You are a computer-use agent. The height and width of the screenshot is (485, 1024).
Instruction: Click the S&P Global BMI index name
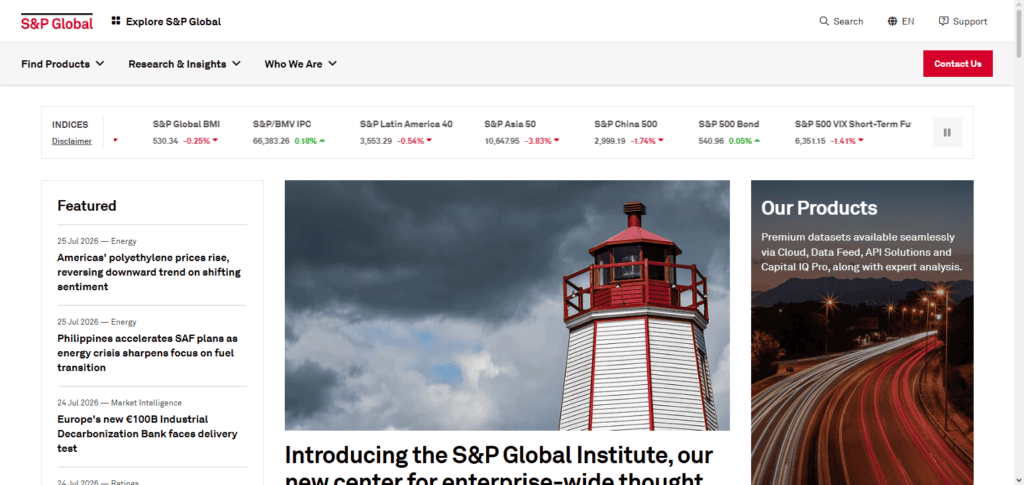[x=186, y=124]
